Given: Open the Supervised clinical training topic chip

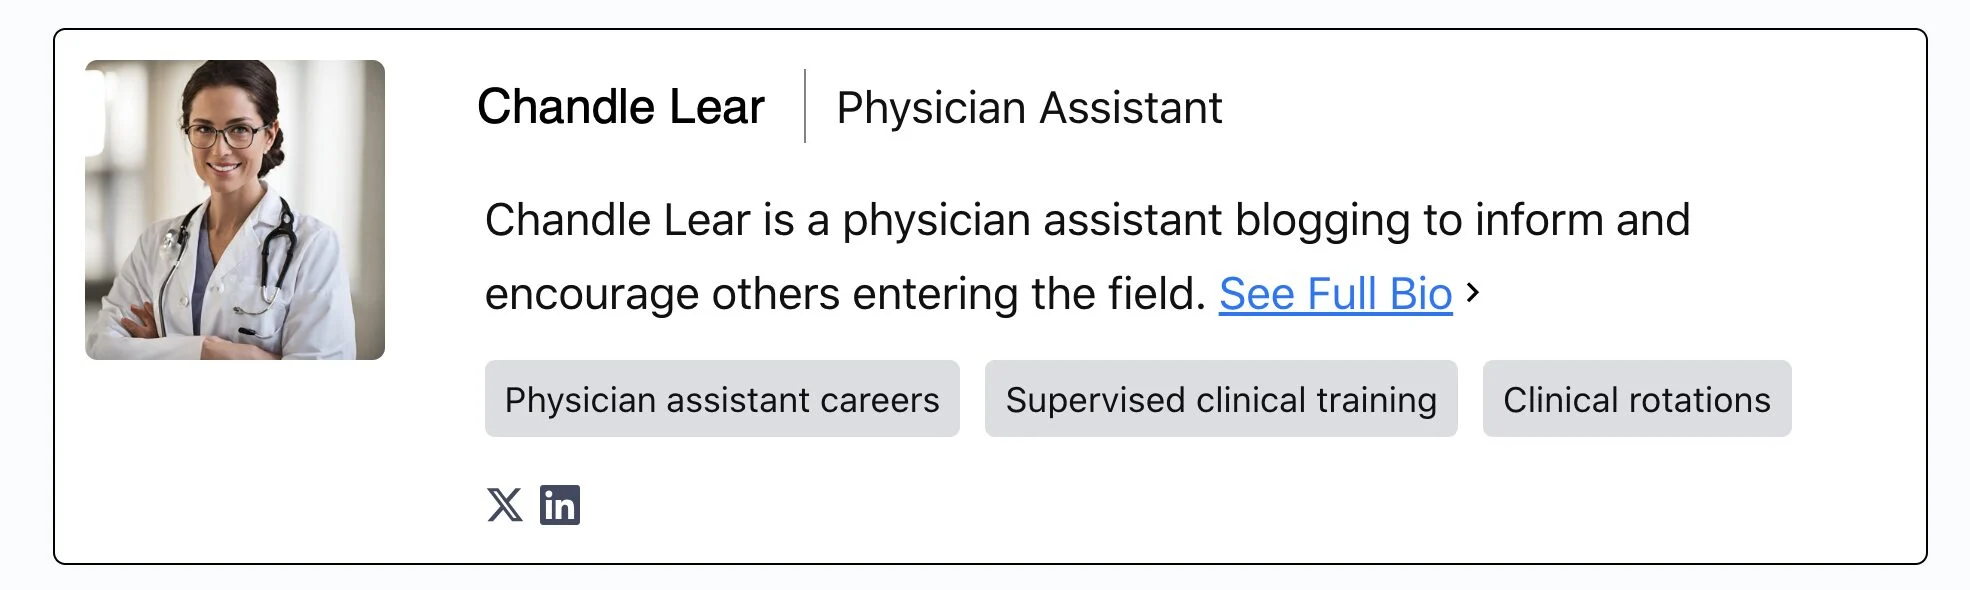Looking at the screenshot, I should pos(1221,399).
